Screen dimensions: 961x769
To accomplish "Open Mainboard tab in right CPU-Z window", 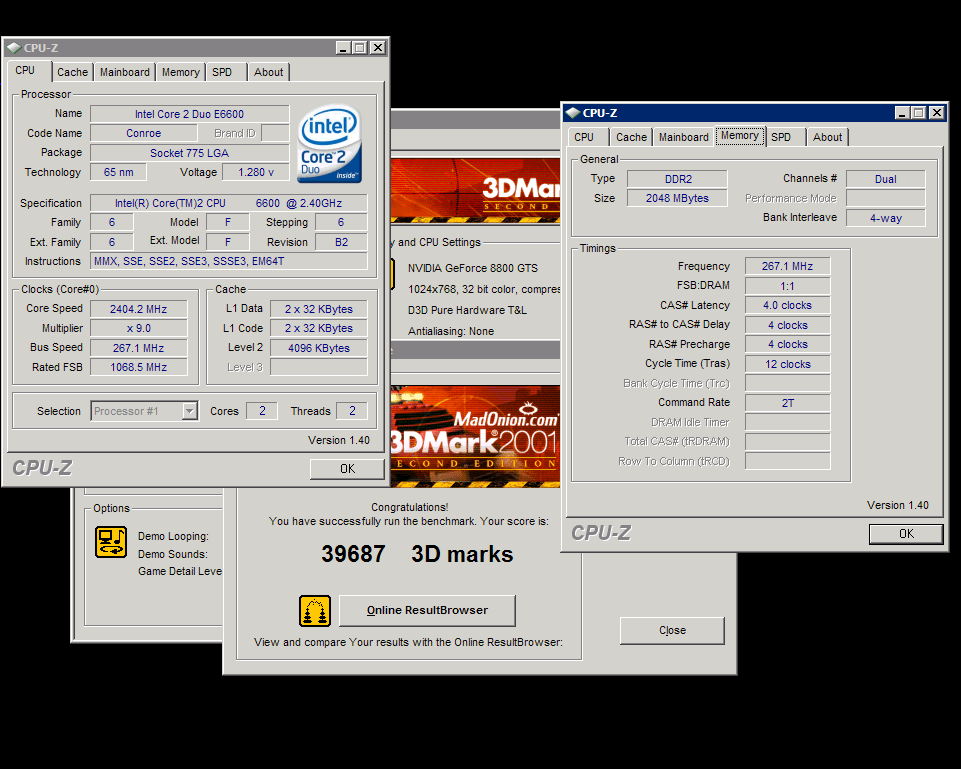I will coord(683,137).
